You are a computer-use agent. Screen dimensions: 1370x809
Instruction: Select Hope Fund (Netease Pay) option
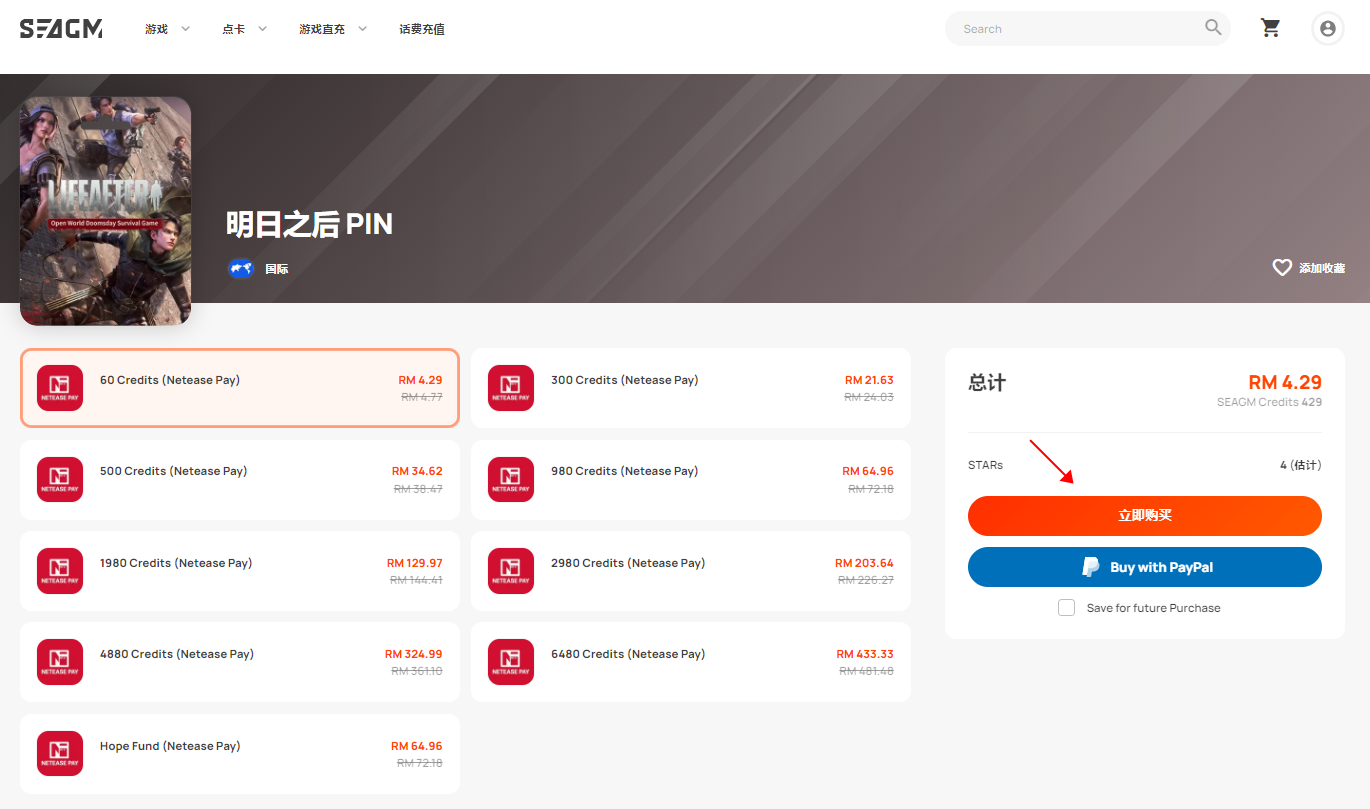(240, 754)
